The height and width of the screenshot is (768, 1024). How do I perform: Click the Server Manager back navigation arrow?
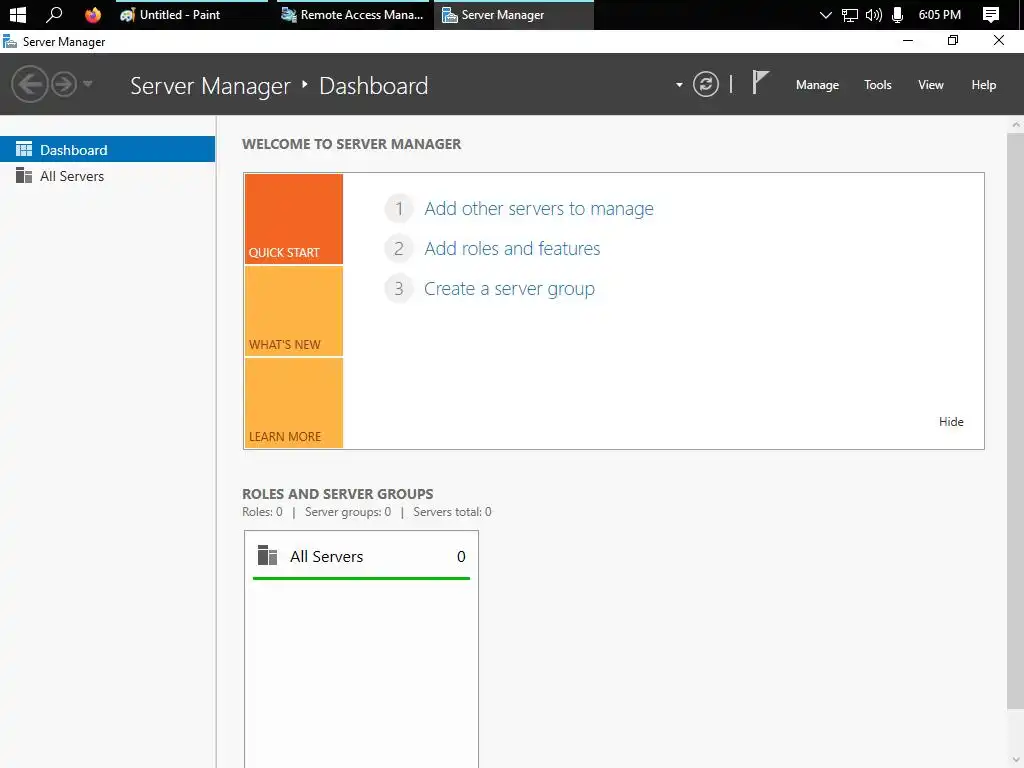click(x=29, y=84)
